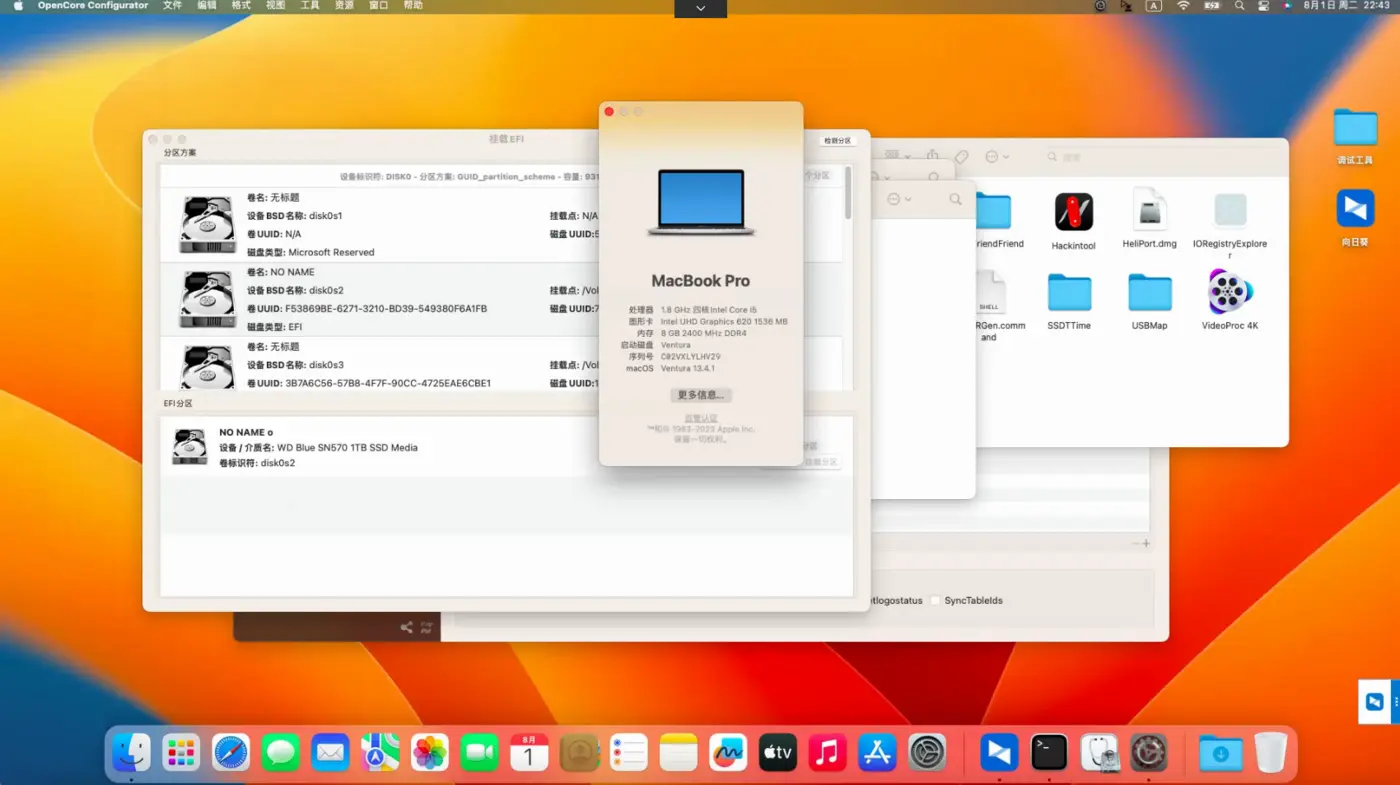
Task: Open the top menu bar drop-down chevron
Action: [700, 8]
